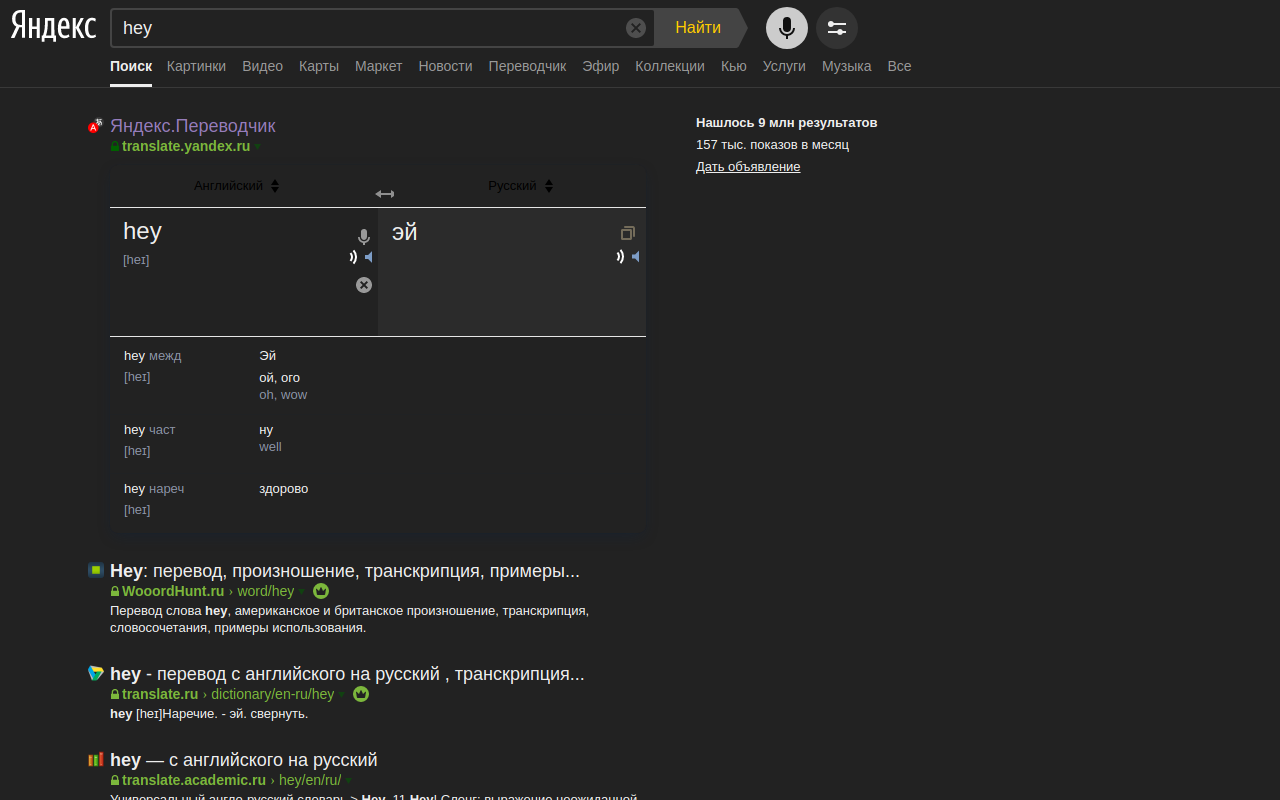Image resolution: width=1280 pixels, height=800 pixels.
Task: Clear the translator source text
Action: point(364,285)
